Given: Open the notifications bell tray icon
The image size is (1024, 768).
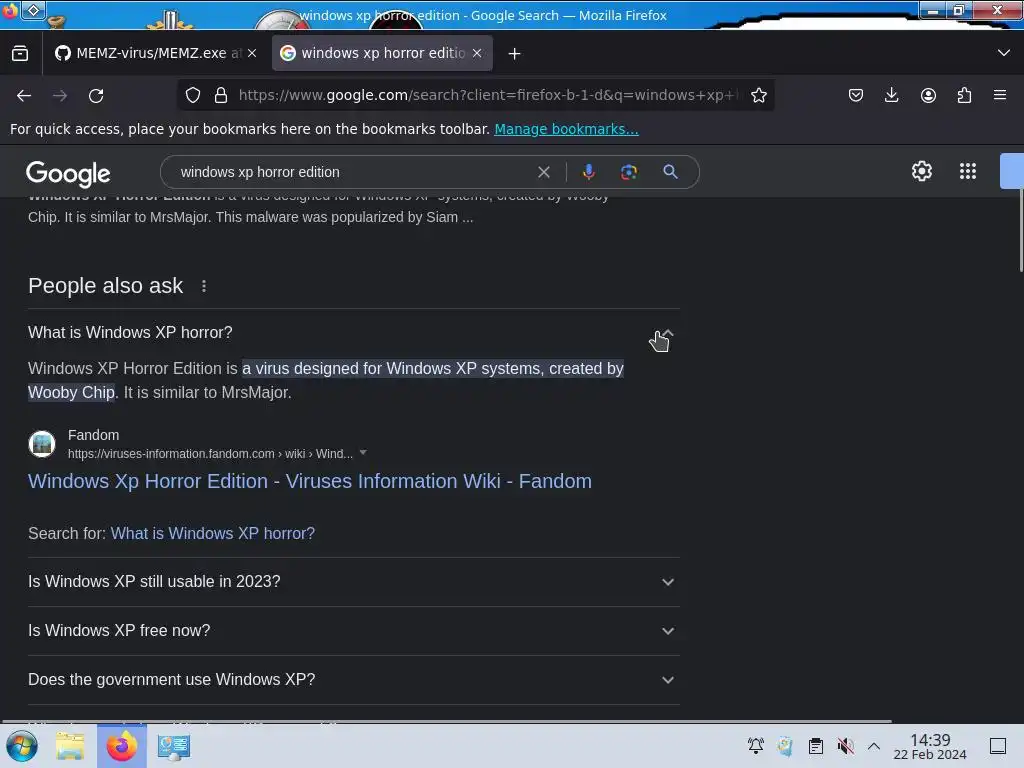Looking at the screenshot, I should click(756, 746).
